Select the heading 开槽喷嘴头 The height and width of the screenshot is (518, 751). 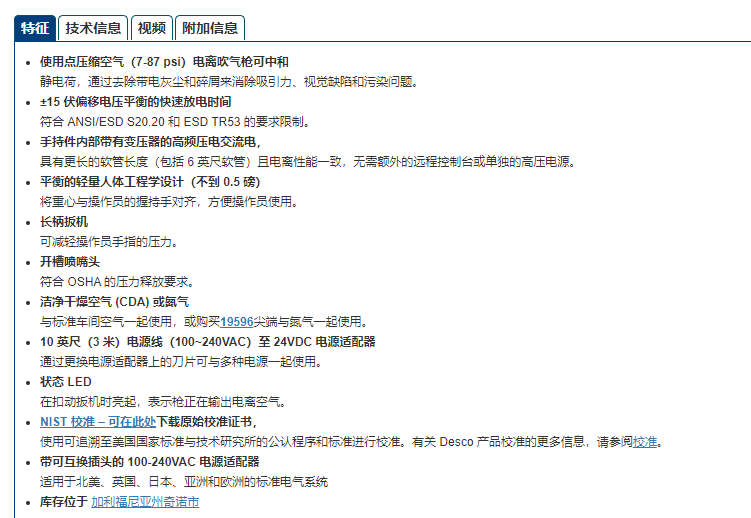pos(70,262)
